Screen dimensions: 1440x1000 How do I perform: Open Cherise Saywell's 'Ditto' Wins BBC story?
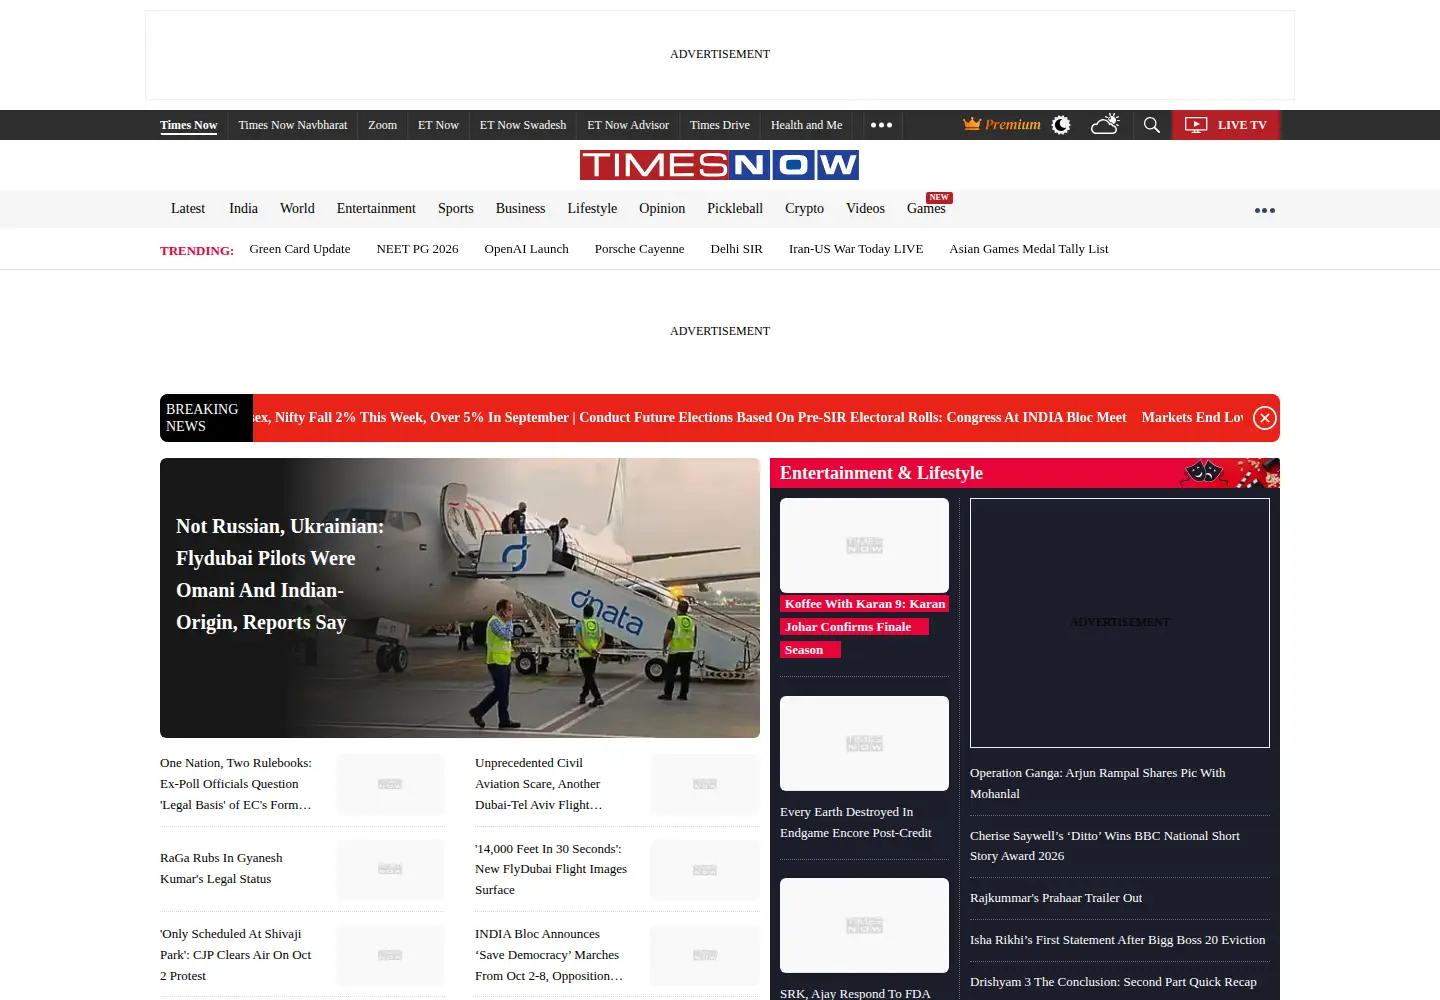(1105, 846)
